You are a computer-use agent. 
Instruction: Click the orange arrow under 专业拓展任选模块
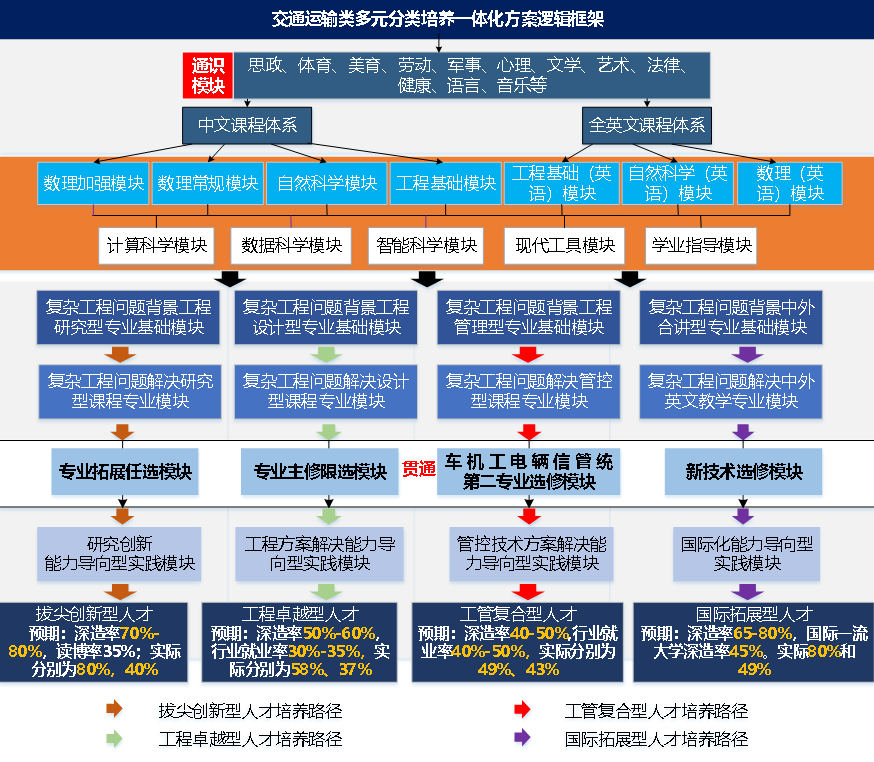(x=122, y=515)
